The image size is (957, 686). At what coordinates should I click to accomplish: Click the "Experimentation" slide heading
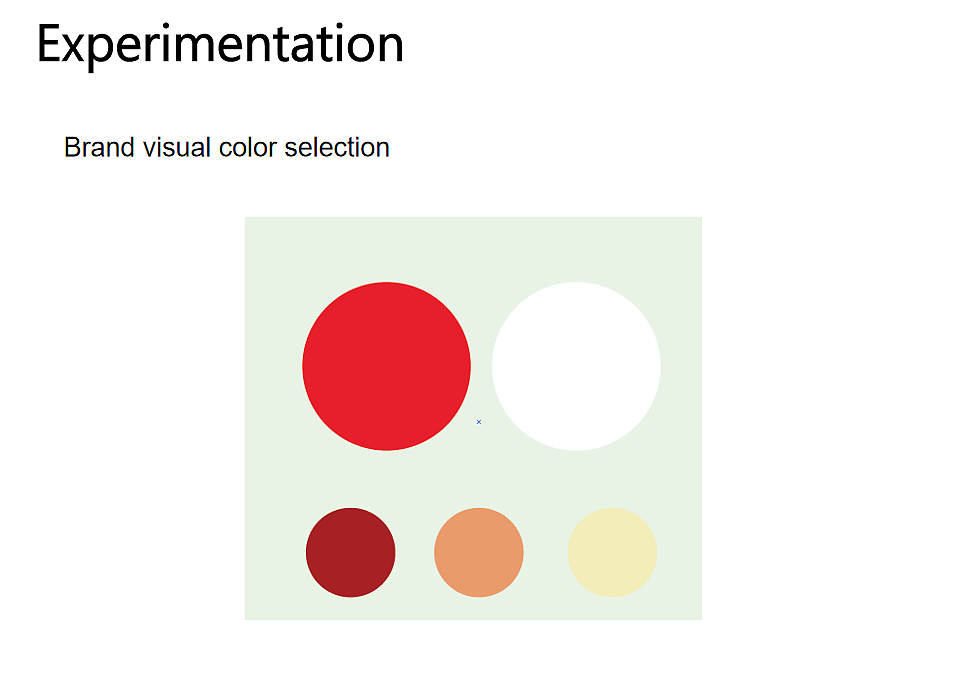tap(220, 44)
